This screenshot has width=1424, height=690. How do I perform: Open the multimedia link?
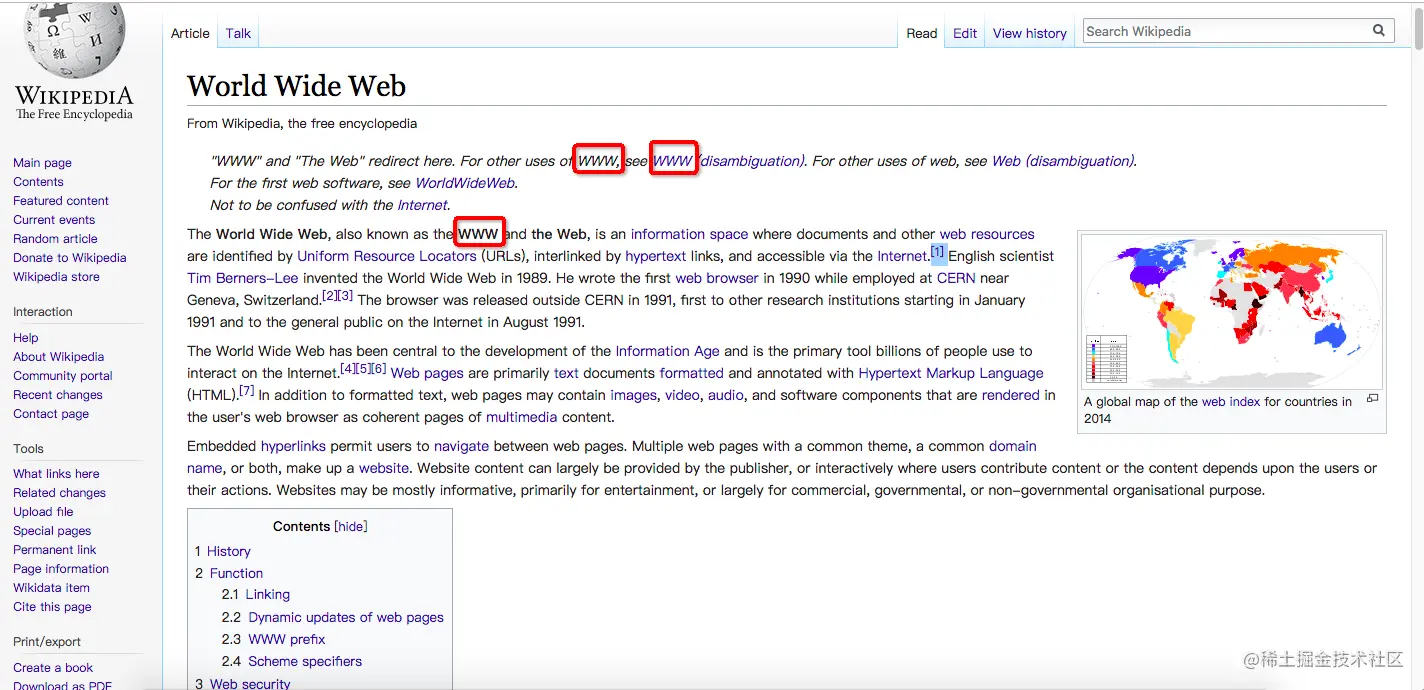point(522,417)
